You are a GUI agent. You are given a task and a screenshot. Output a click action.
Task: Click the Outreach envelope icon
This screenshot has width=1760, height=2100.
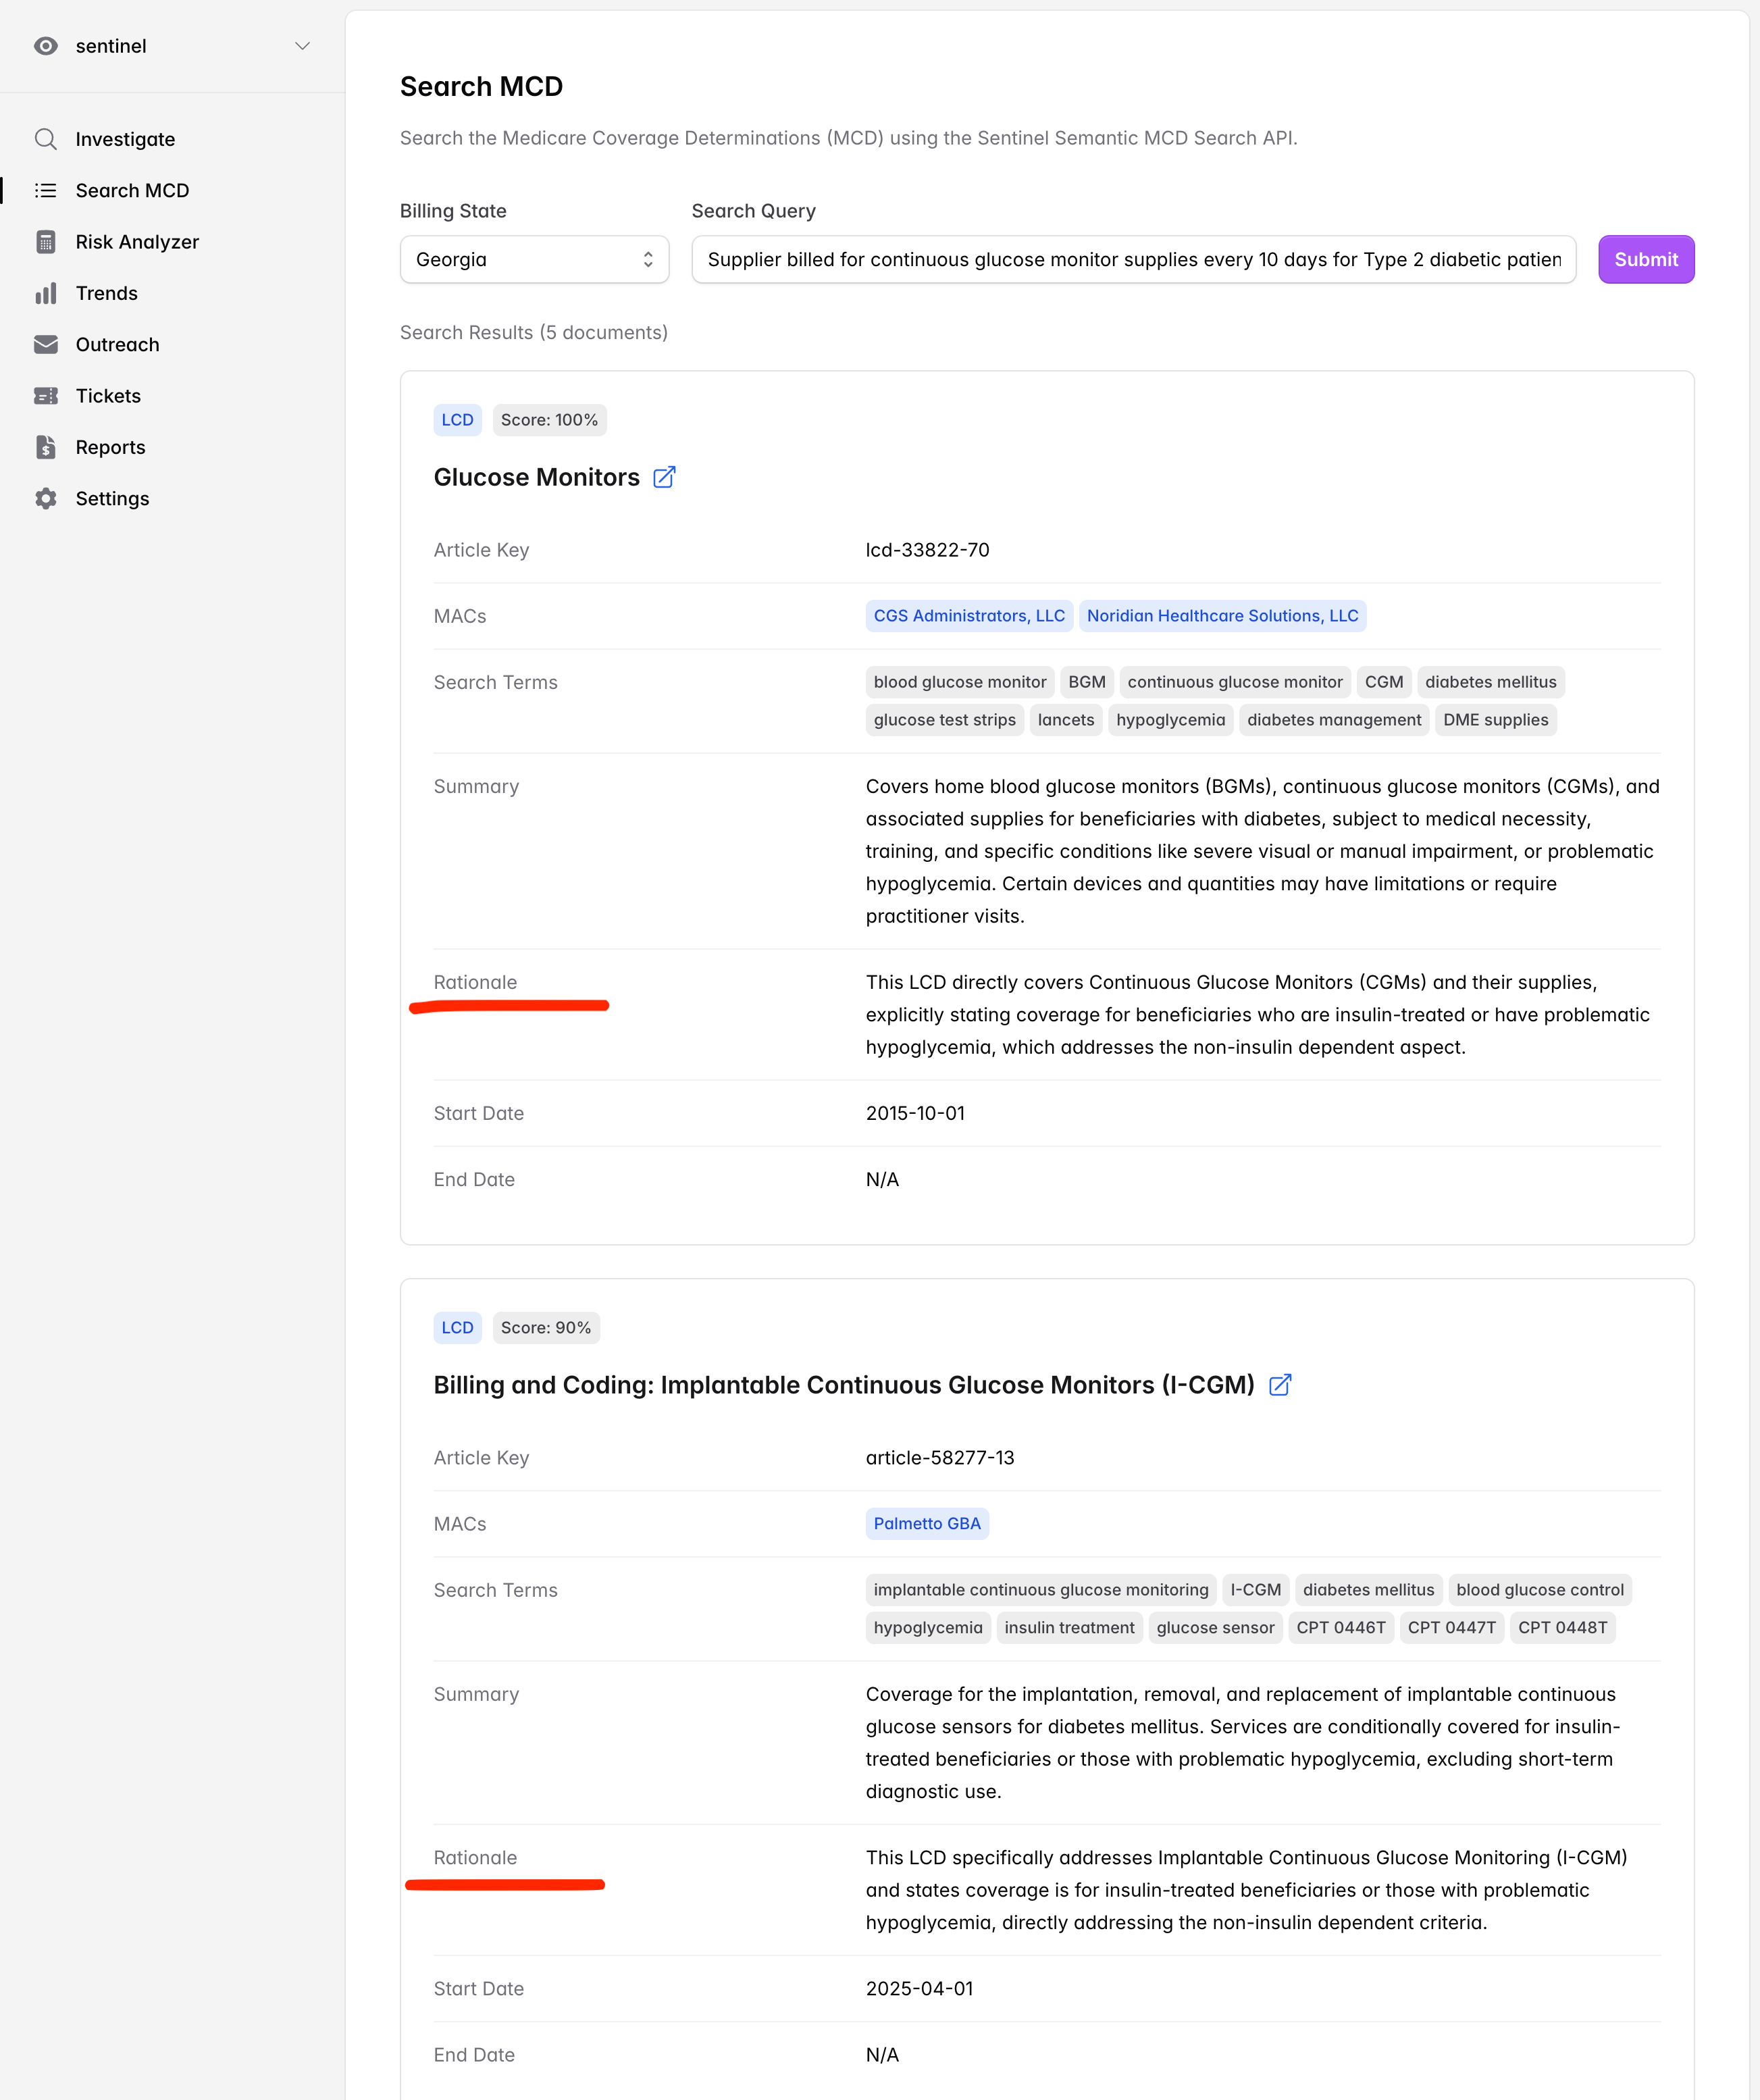[45, 344]
